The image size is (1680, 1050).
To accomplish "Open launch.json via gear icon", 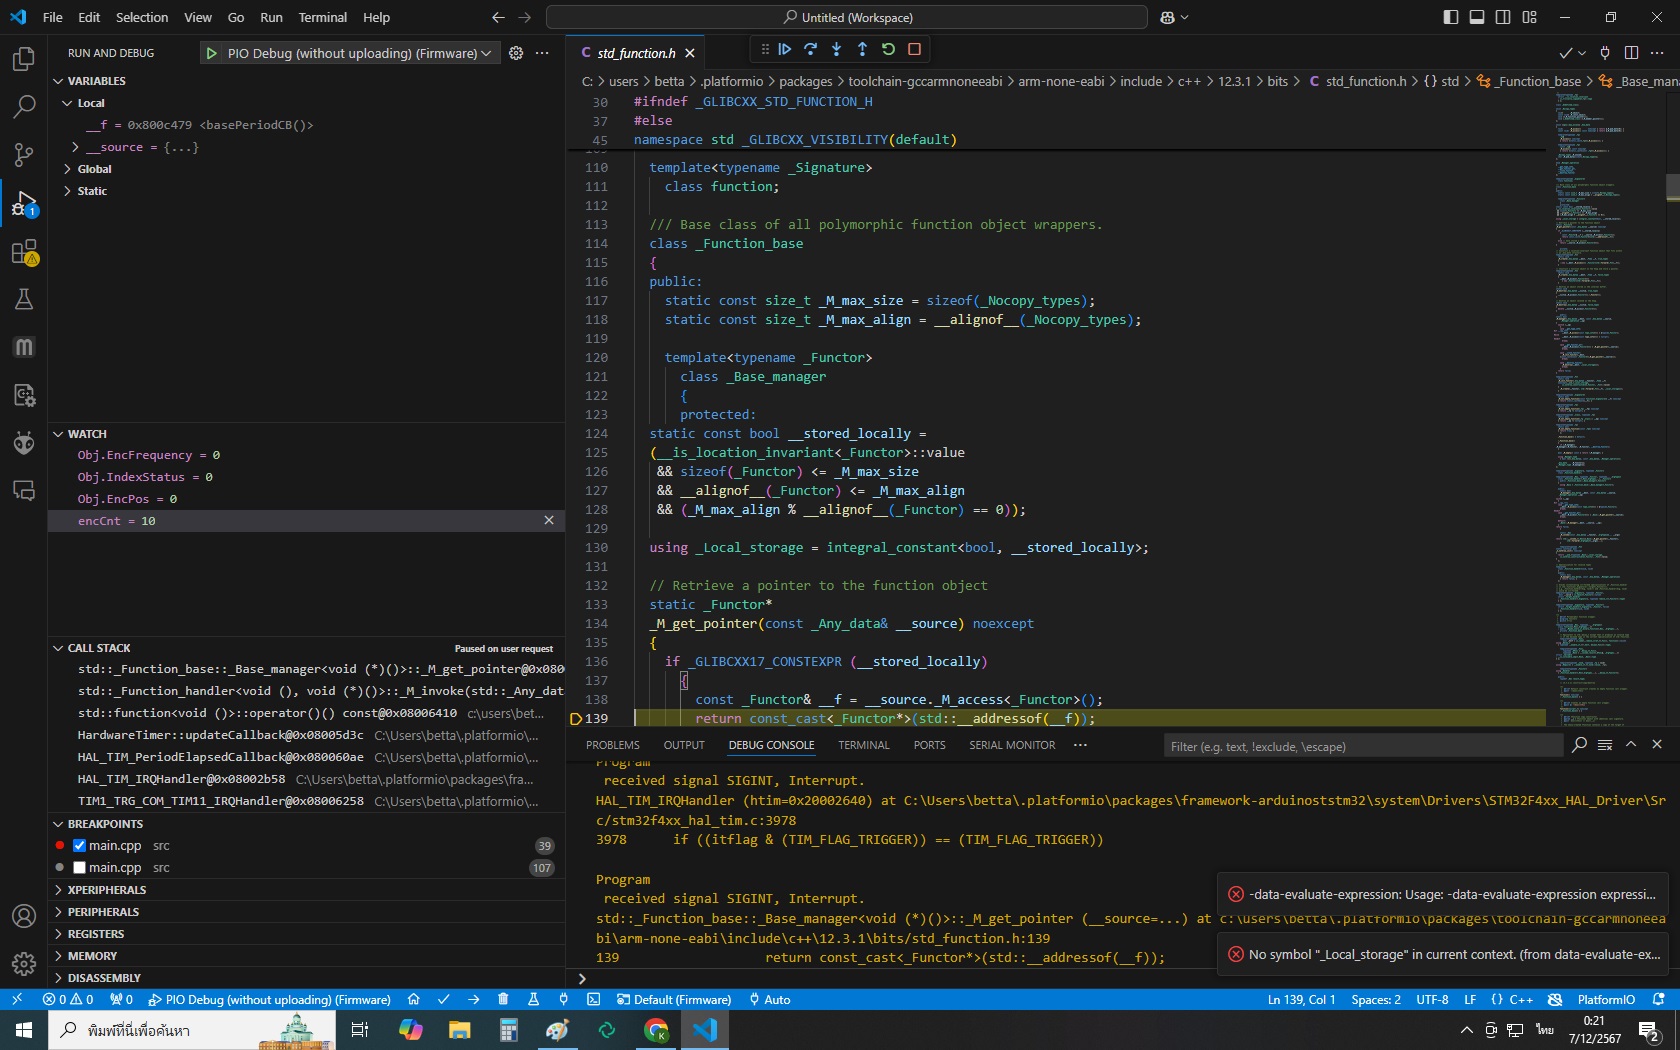I will pos(516,53).
